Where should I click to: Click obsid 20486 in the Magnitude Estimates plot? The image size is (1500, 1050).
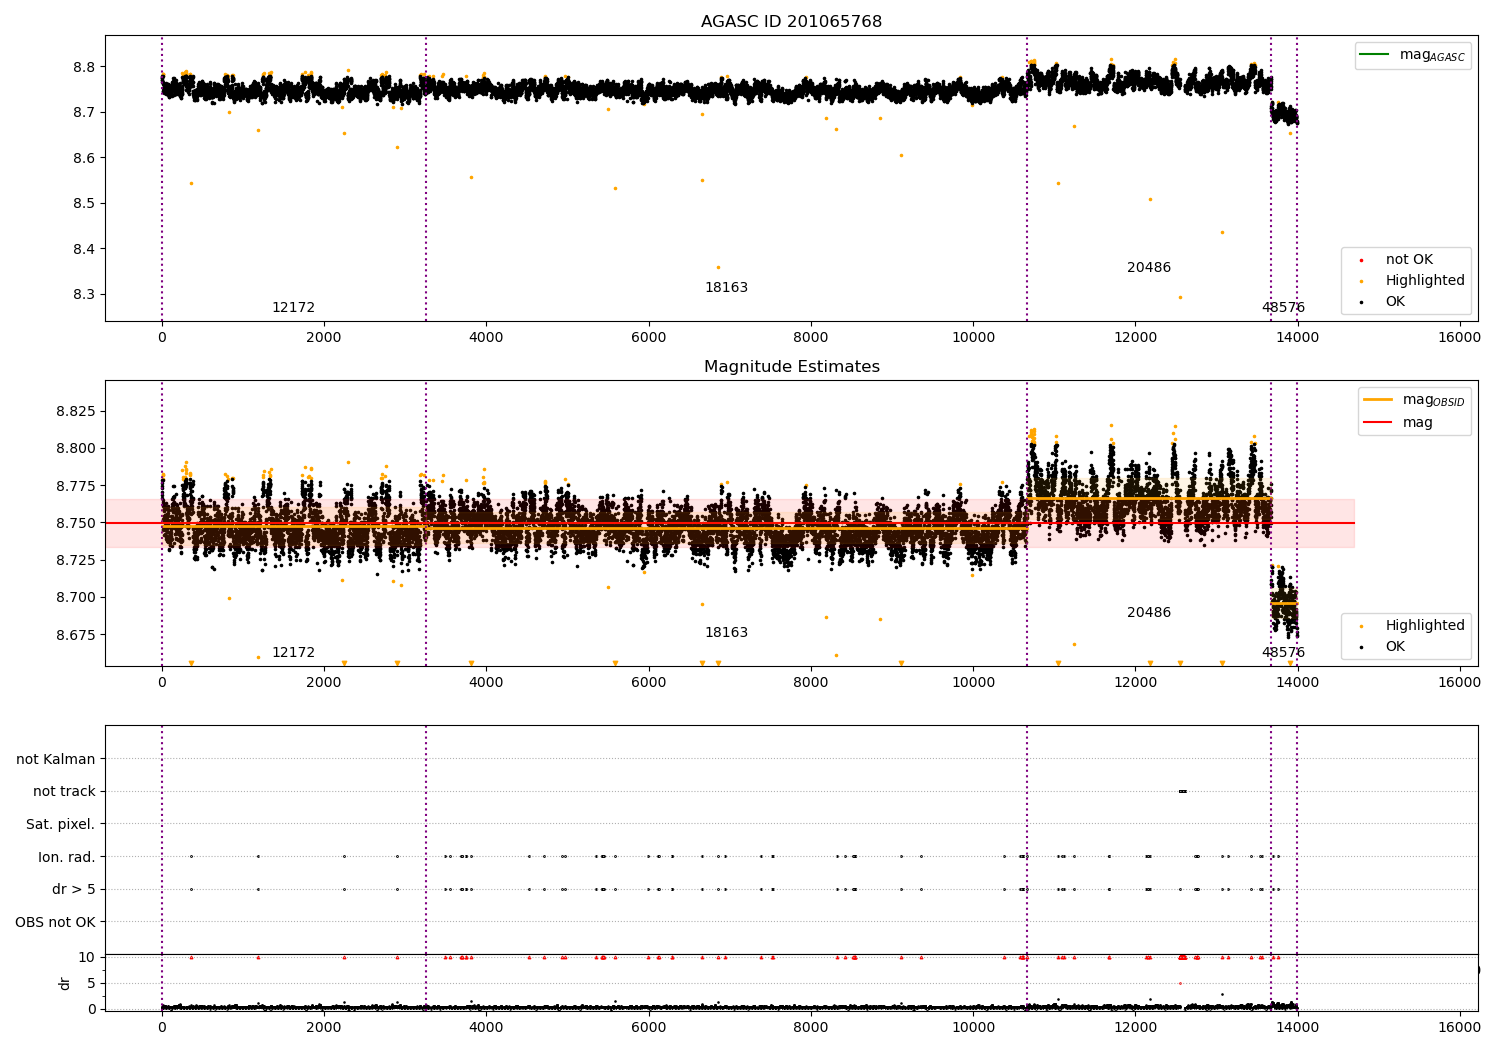tap(1148, 612)
